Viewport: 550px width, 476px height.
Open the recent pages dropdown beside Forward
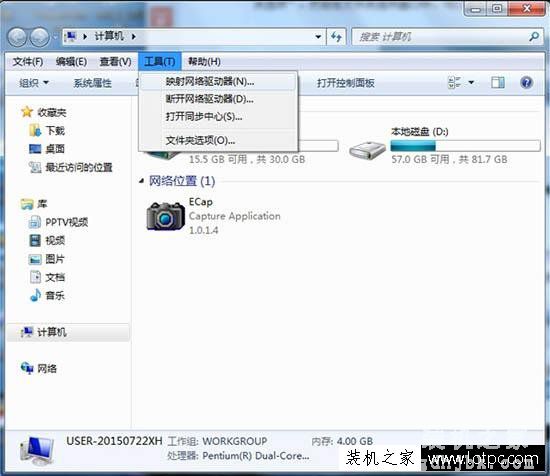coord(55,37)
